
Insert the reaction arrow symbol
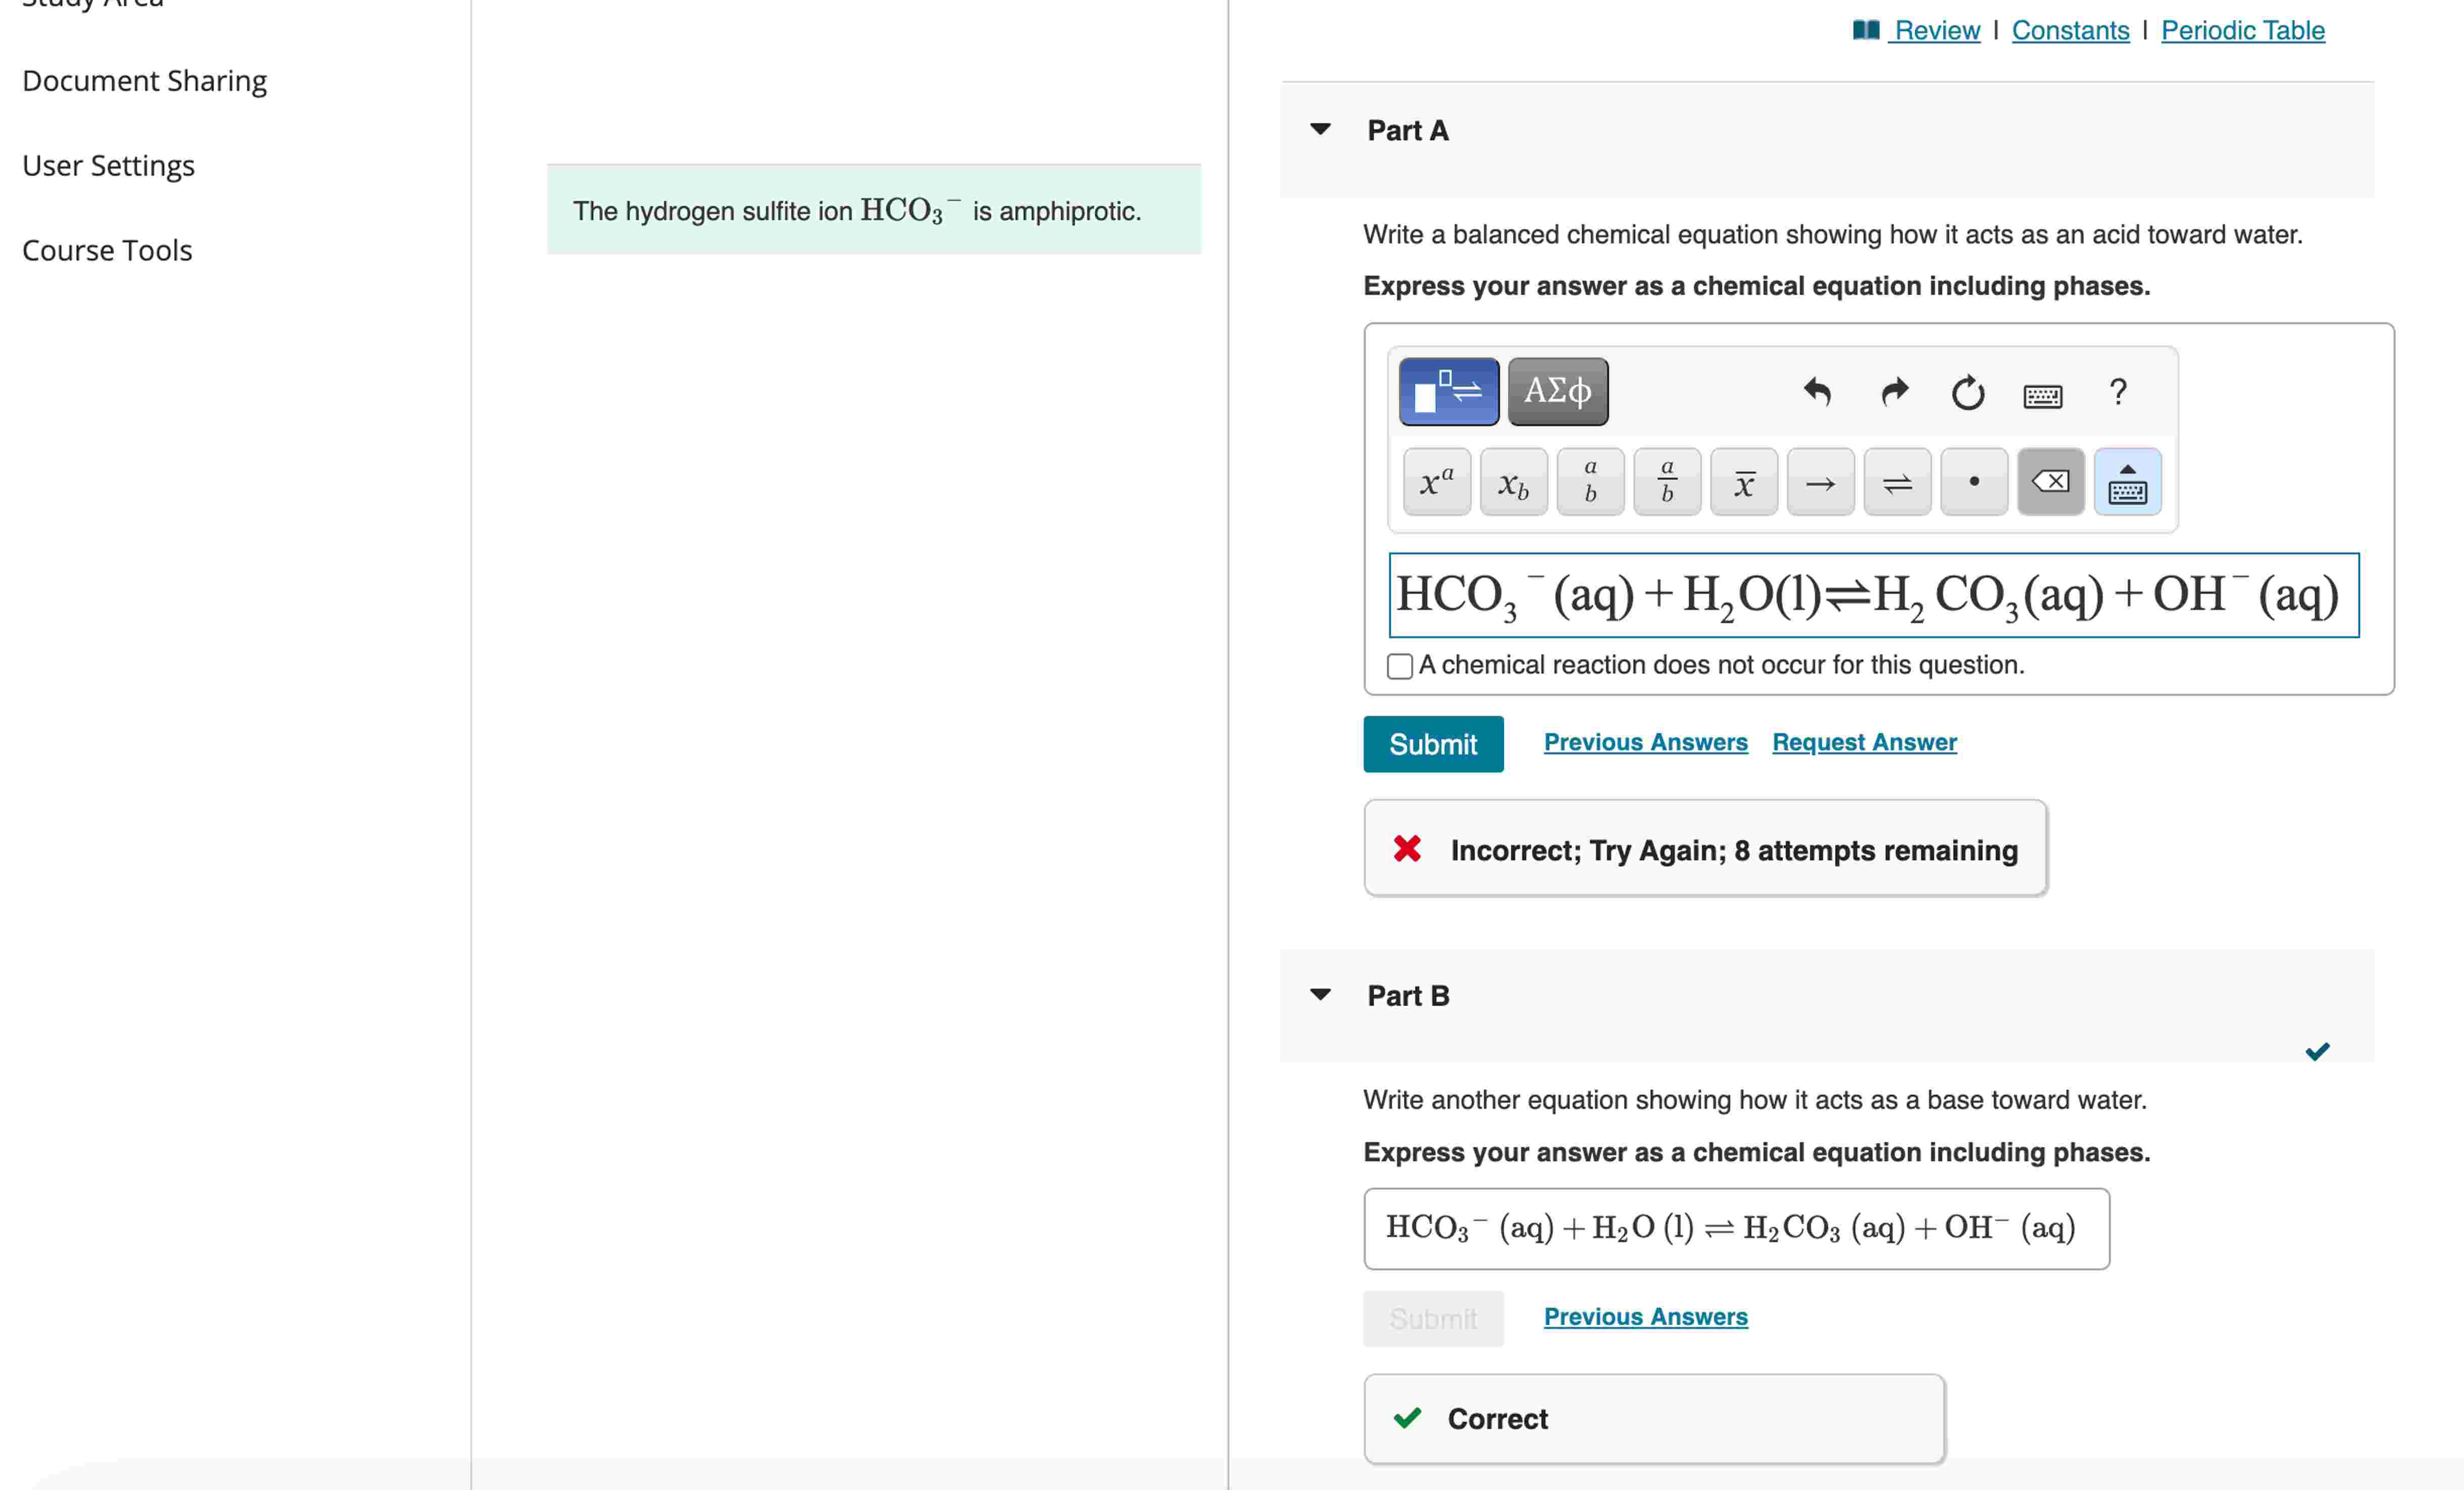(x=1820, y=482)
